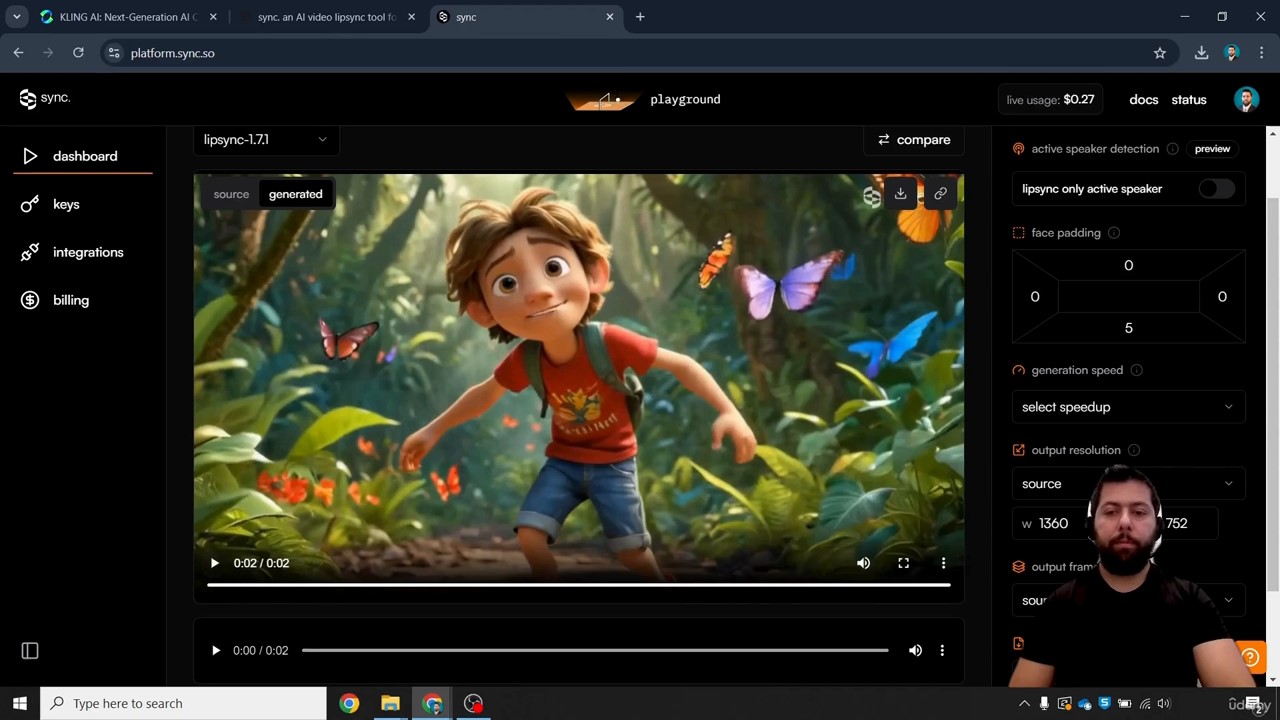Toggle lipsync only active speaker switch
The image size is (1280, 720).
[x=1216, y=189]
